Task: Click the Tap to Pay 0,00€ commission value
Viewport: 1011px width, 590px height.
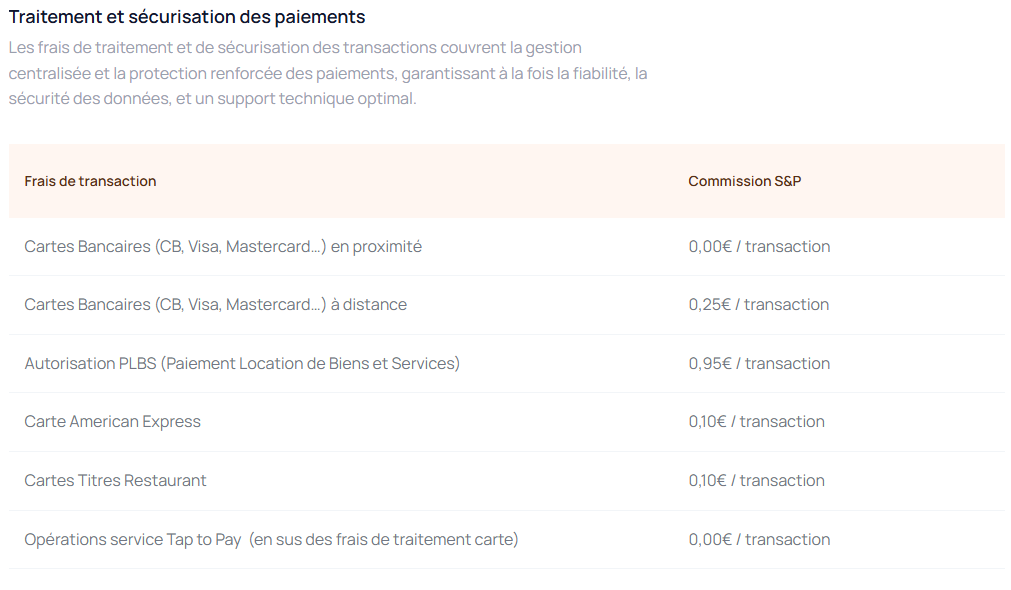Action: click(x=759, y=539)
